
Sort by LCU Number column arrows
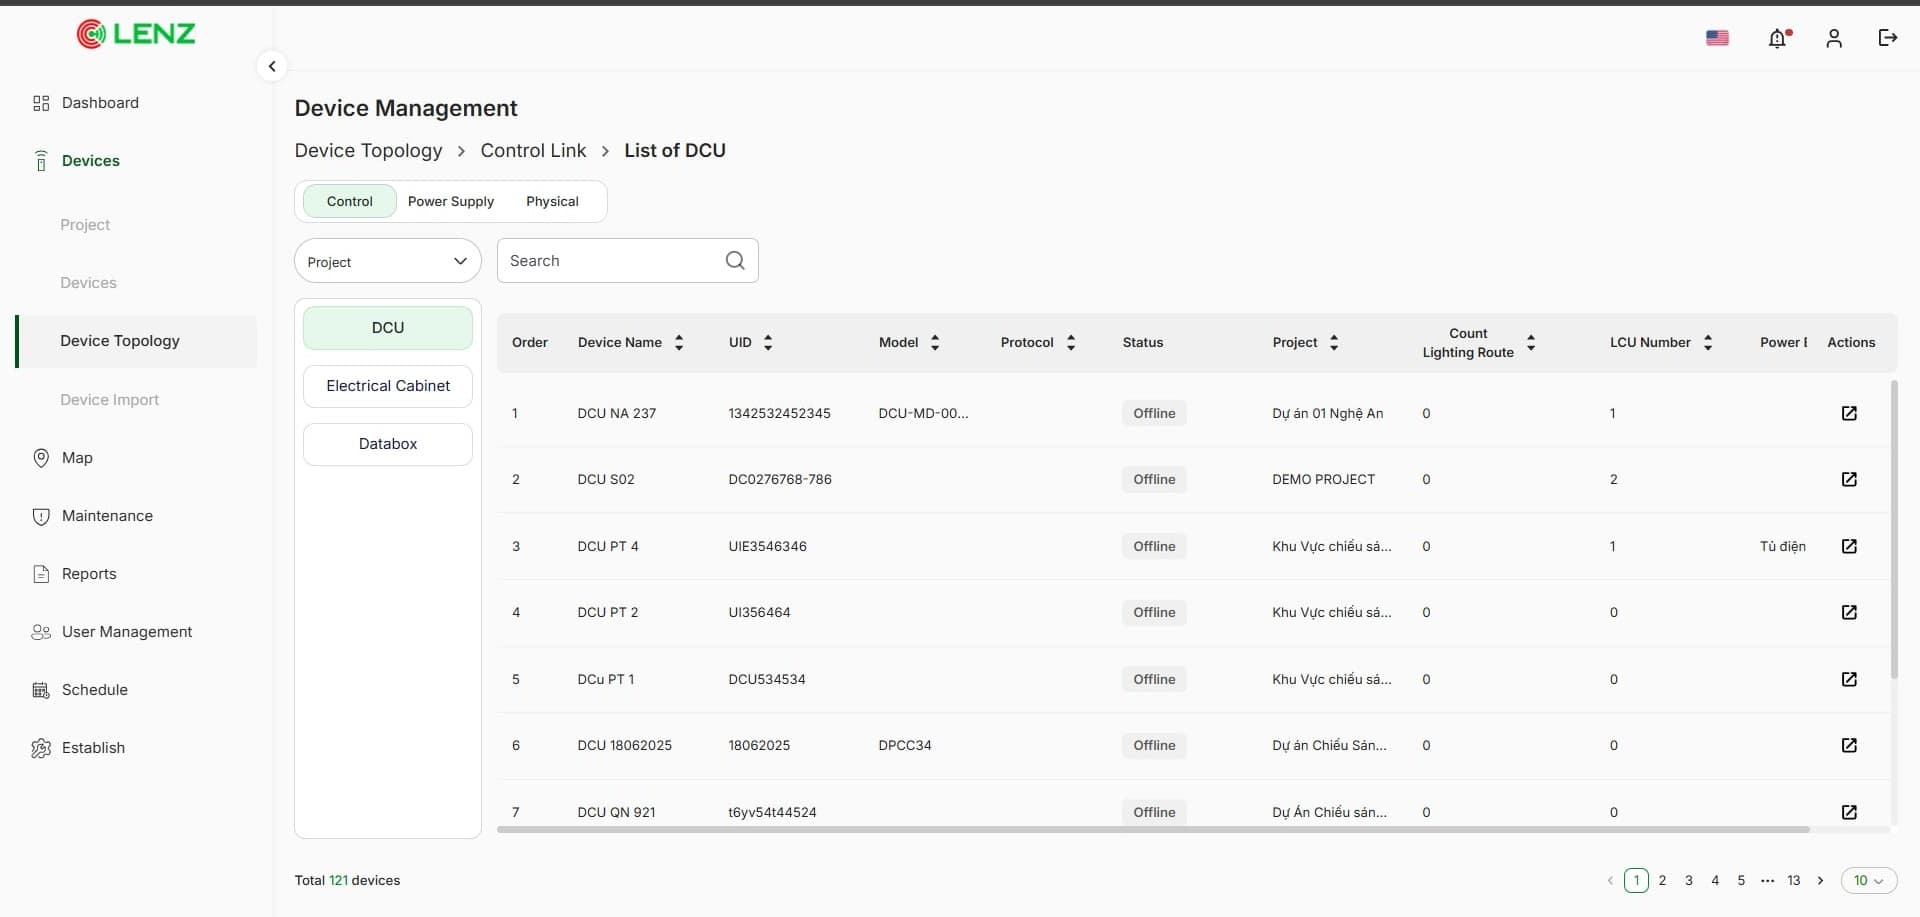click(1708, 342)
